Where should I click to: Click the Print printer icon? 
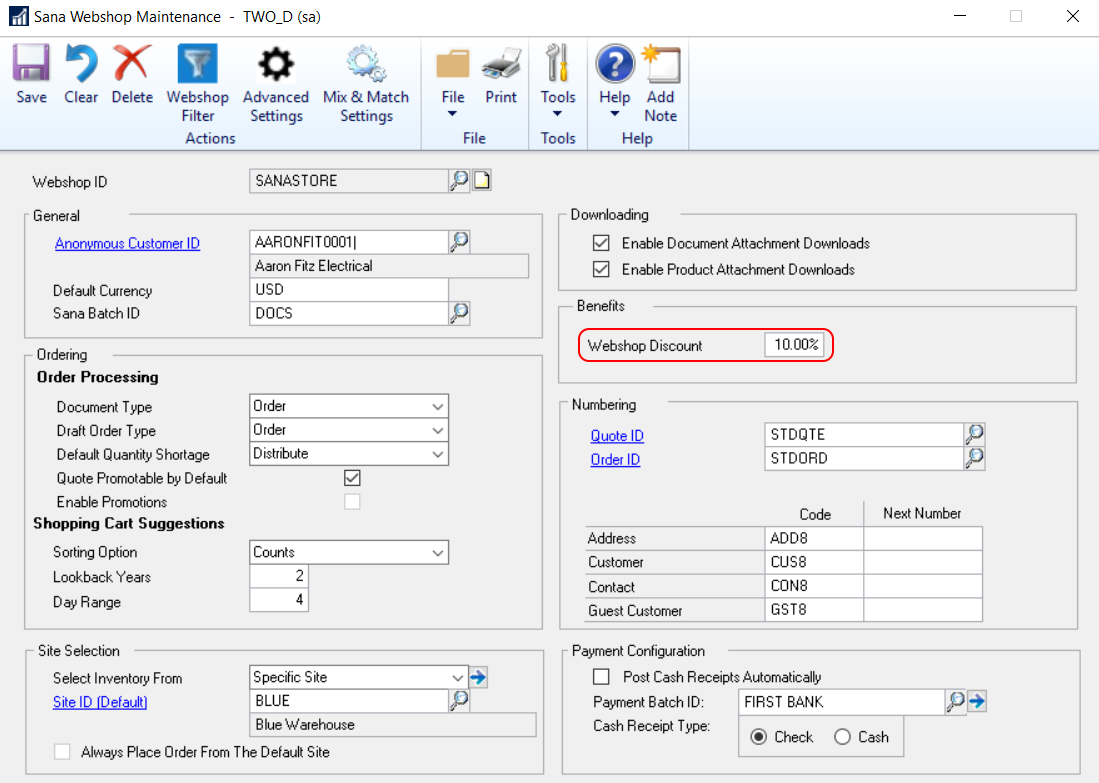(501, 64)
